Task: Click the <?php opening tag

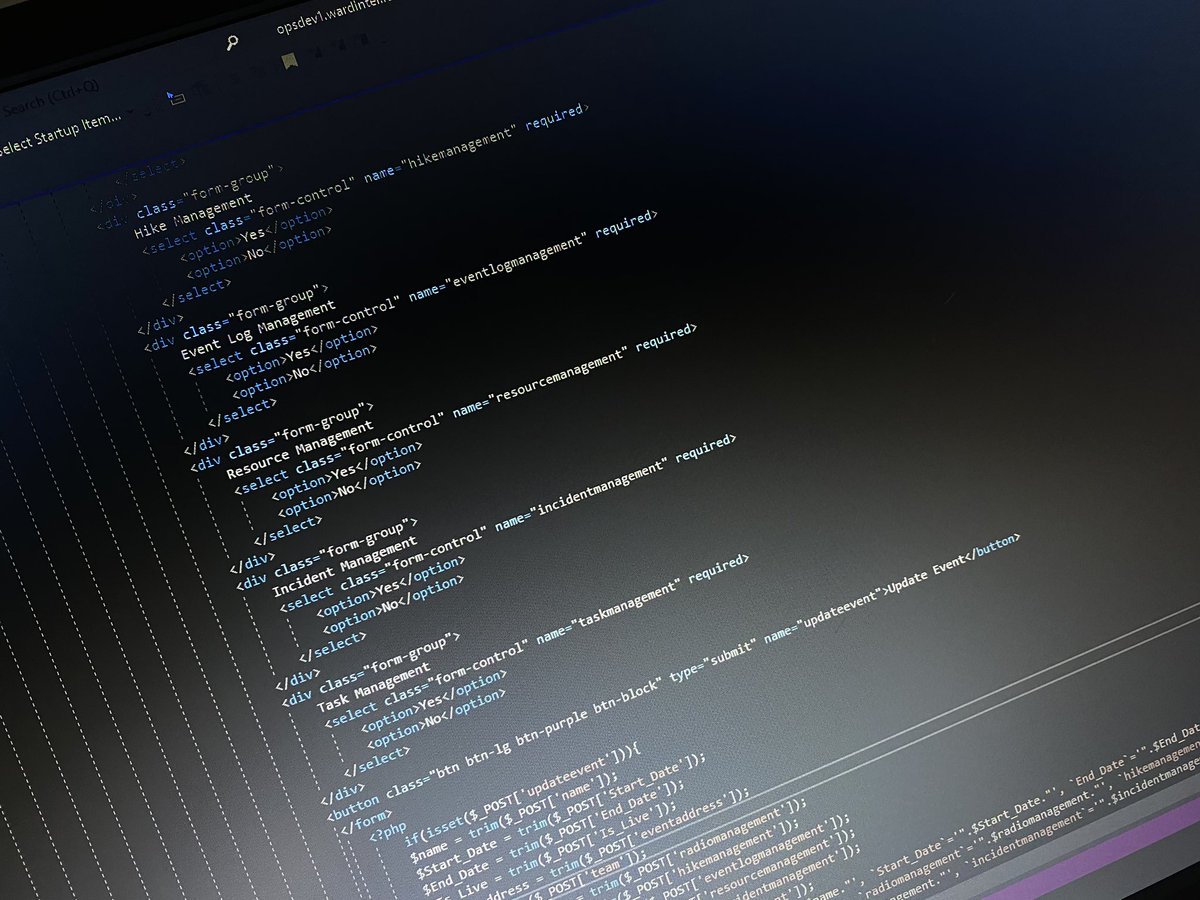Action: pos(387,829)
